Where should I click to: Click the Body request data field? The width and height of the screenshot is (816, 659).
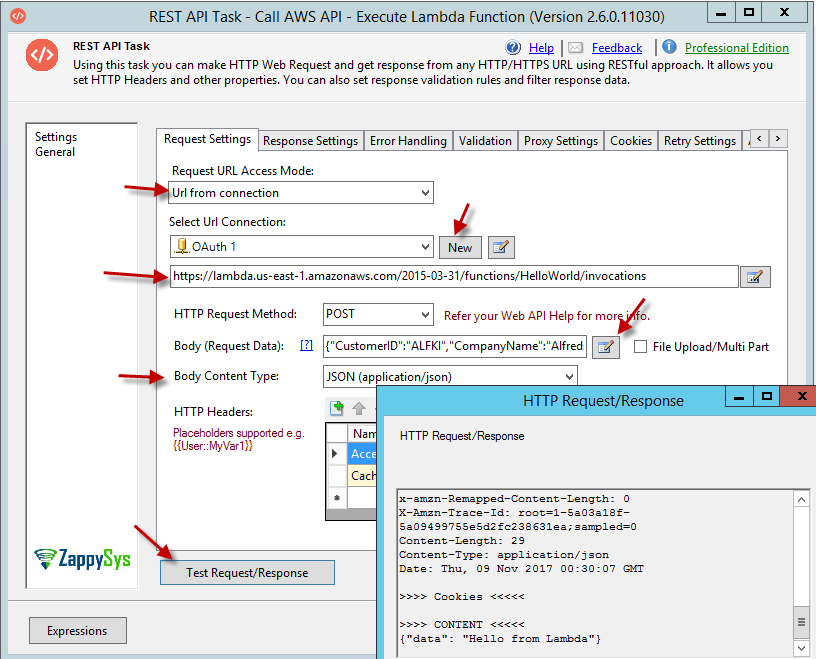[x=455, y=346]
